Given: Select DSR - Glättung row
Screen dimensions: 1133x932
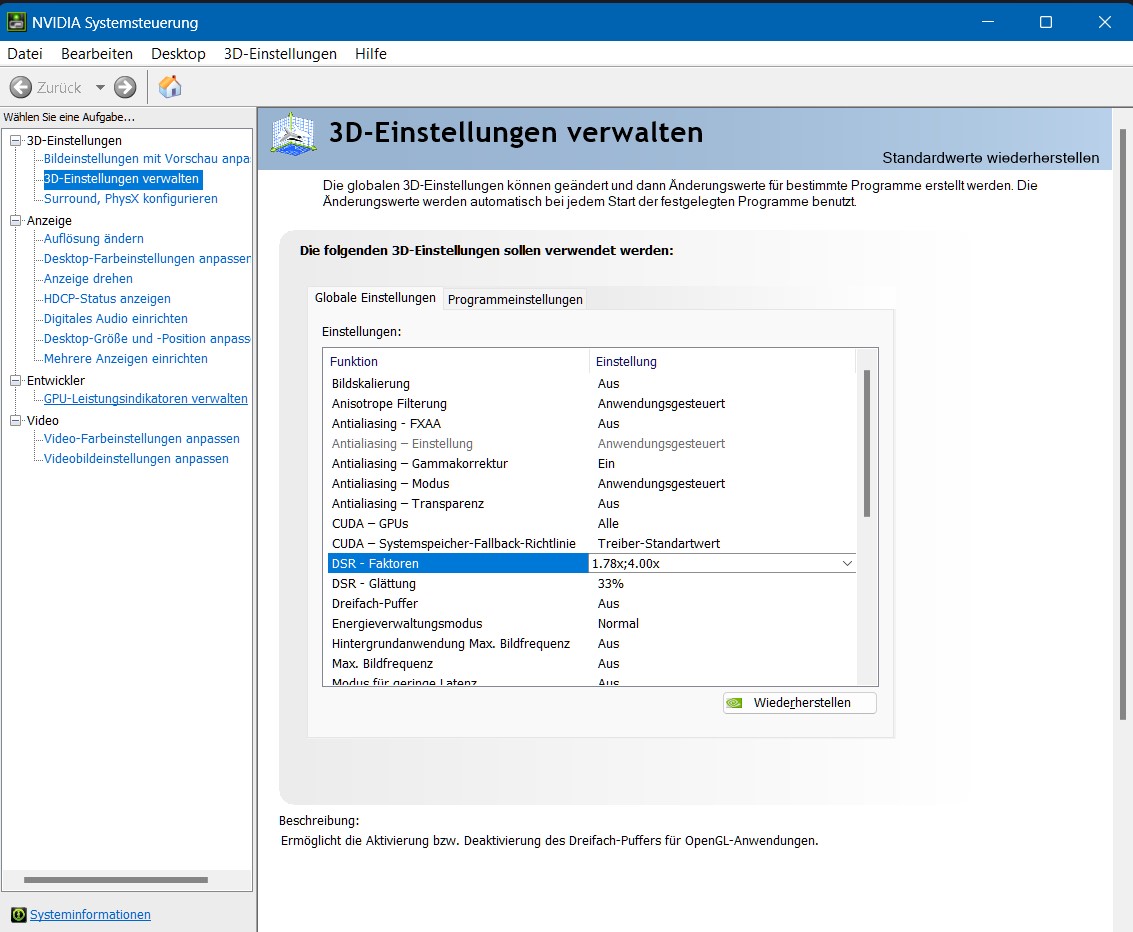Looking at the screenshot, I should click(591, 584).
